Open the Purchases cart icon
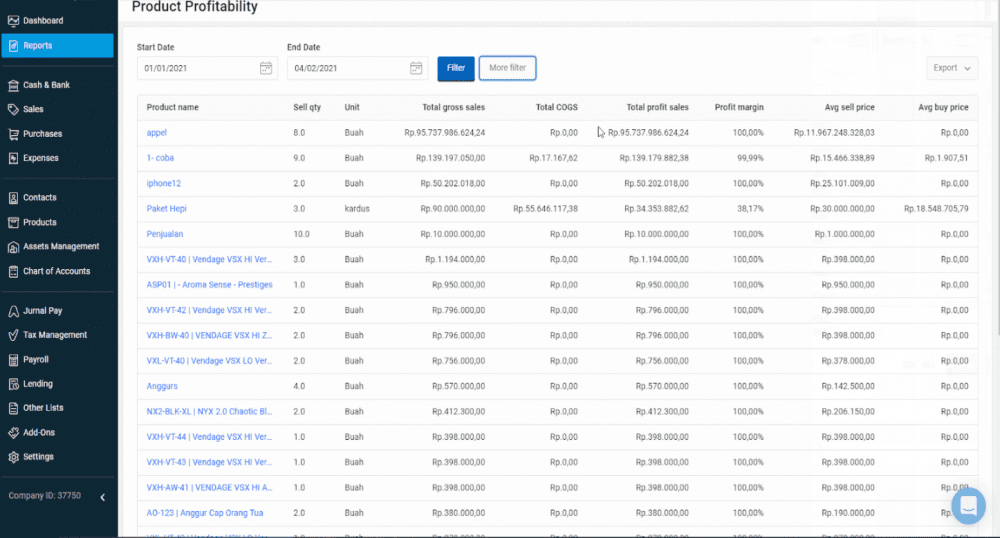 [x=13, y=134]
